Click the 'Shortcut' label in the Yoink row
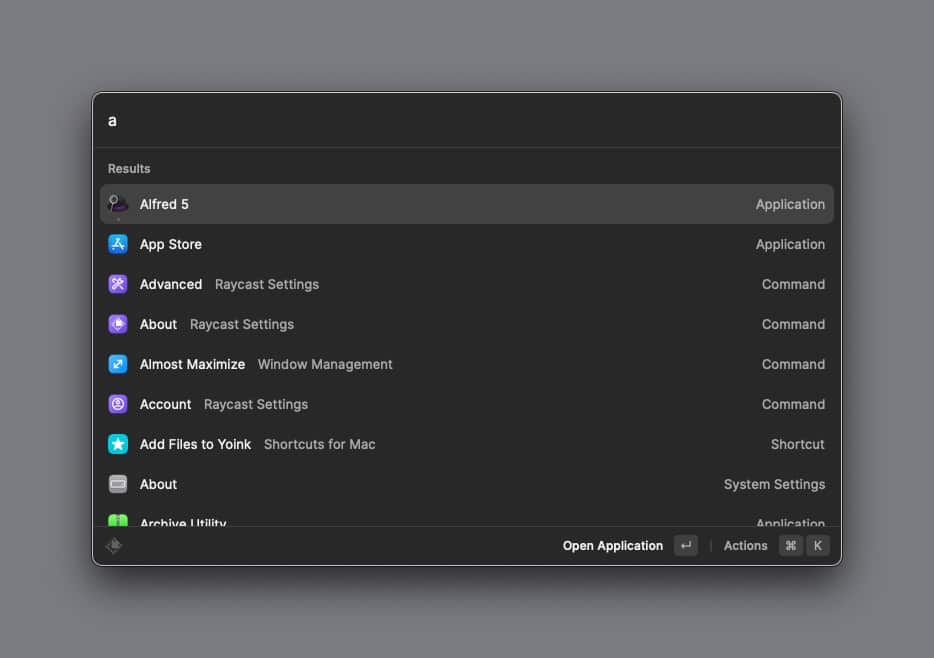This screenshot has height=658, width=934. [798, 444]
